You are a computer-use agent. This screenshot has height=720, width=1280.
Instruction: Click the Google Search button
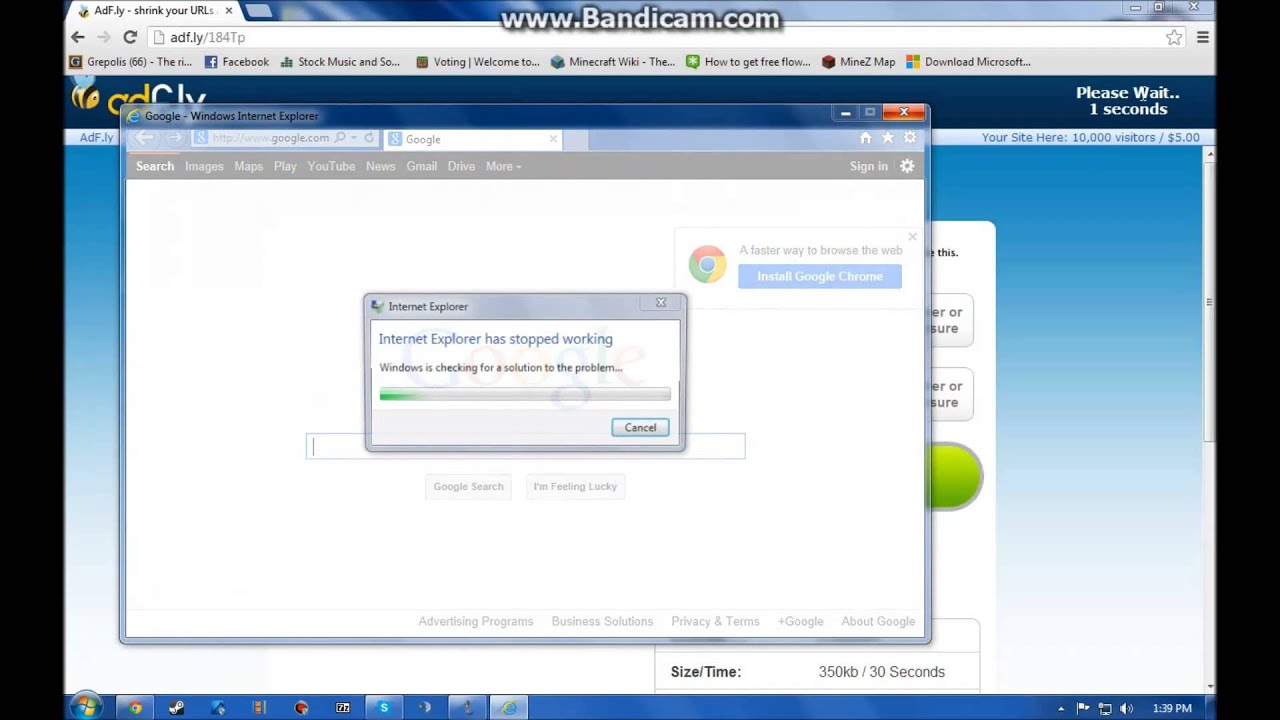468,486
